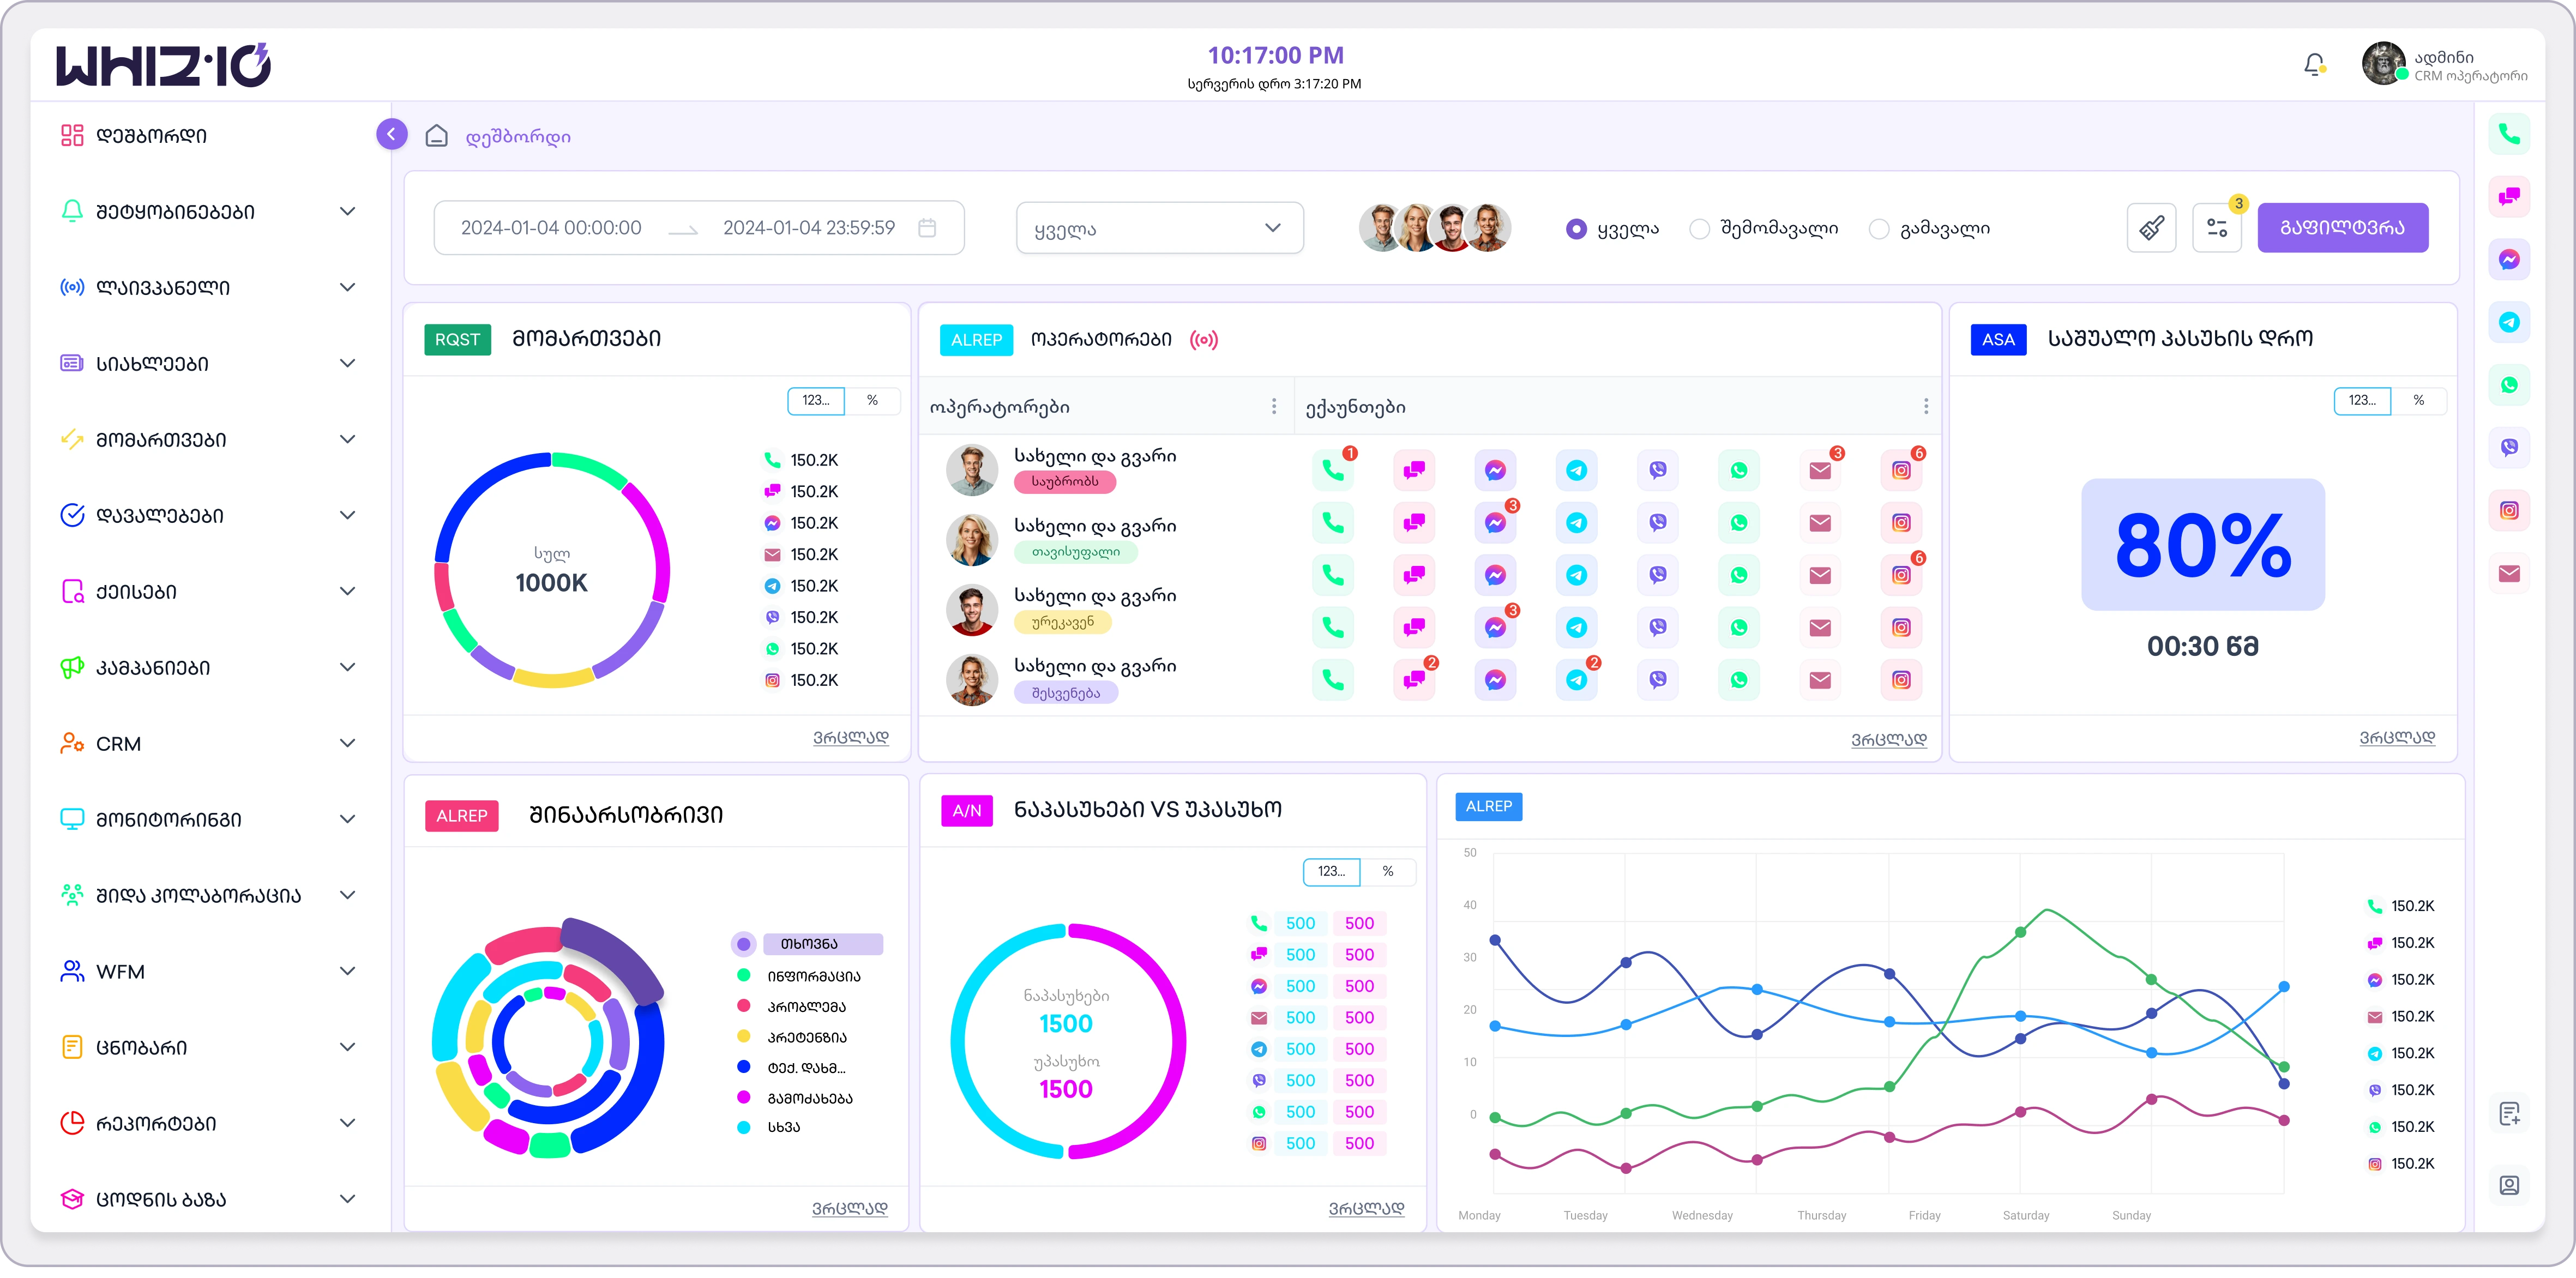The height and width of the screenshot is (1278, 2576).
Task: Select the გამავალი radio button
Action: 1879,229
